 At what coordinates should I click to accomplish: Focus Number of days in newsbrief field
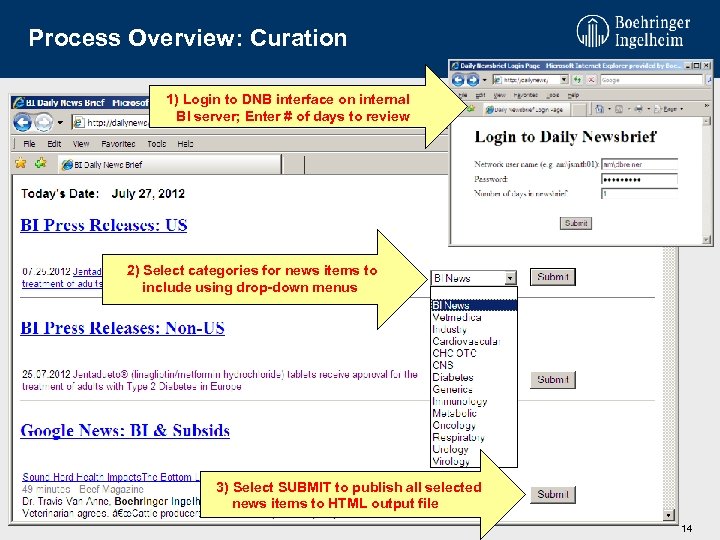pyautogui.click(x=640, y=194)
